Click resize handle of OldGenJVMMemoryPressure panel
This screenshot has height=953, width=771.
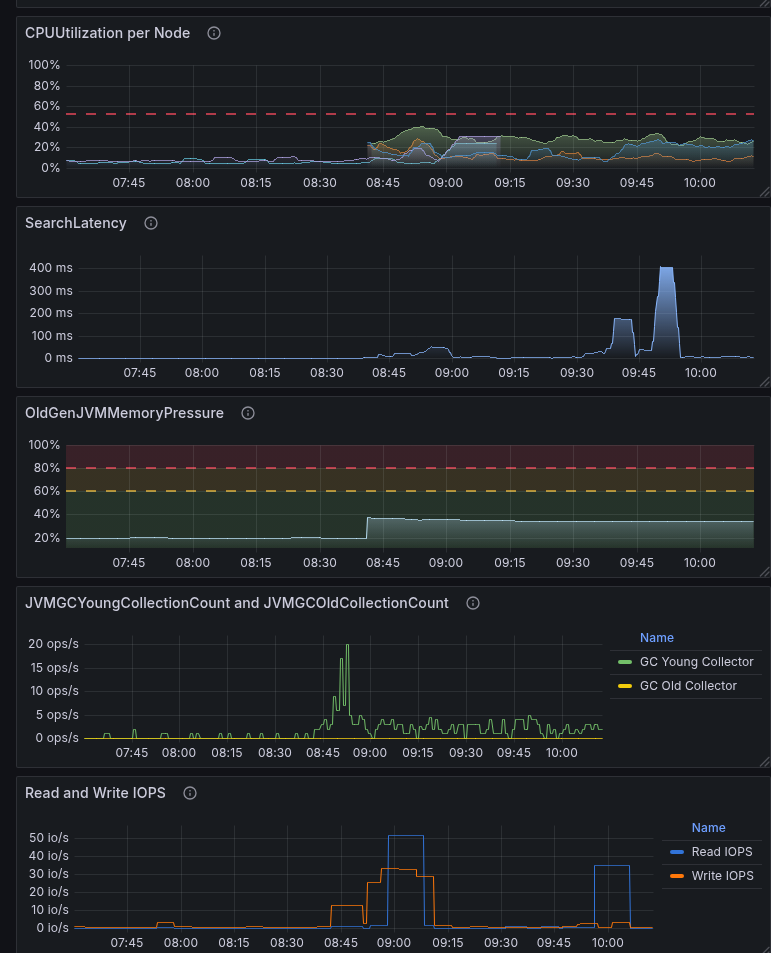[x=764, y=571]
